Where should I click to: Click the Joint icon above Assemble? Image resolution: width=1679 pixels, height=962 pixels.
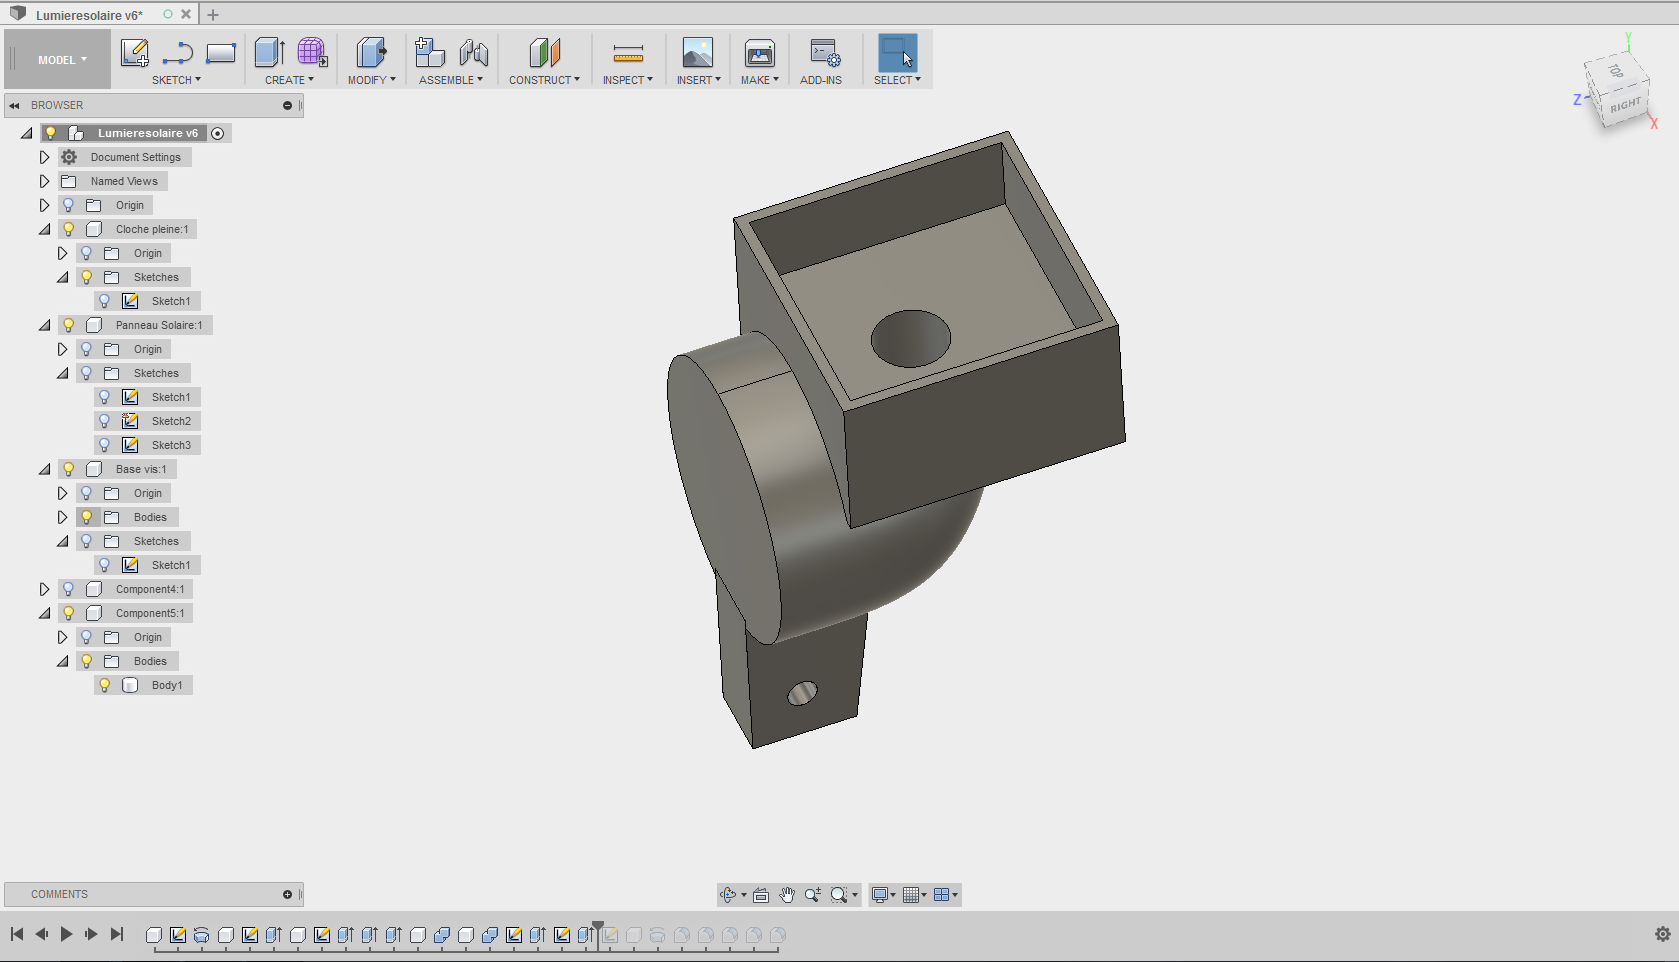(474, 53)
